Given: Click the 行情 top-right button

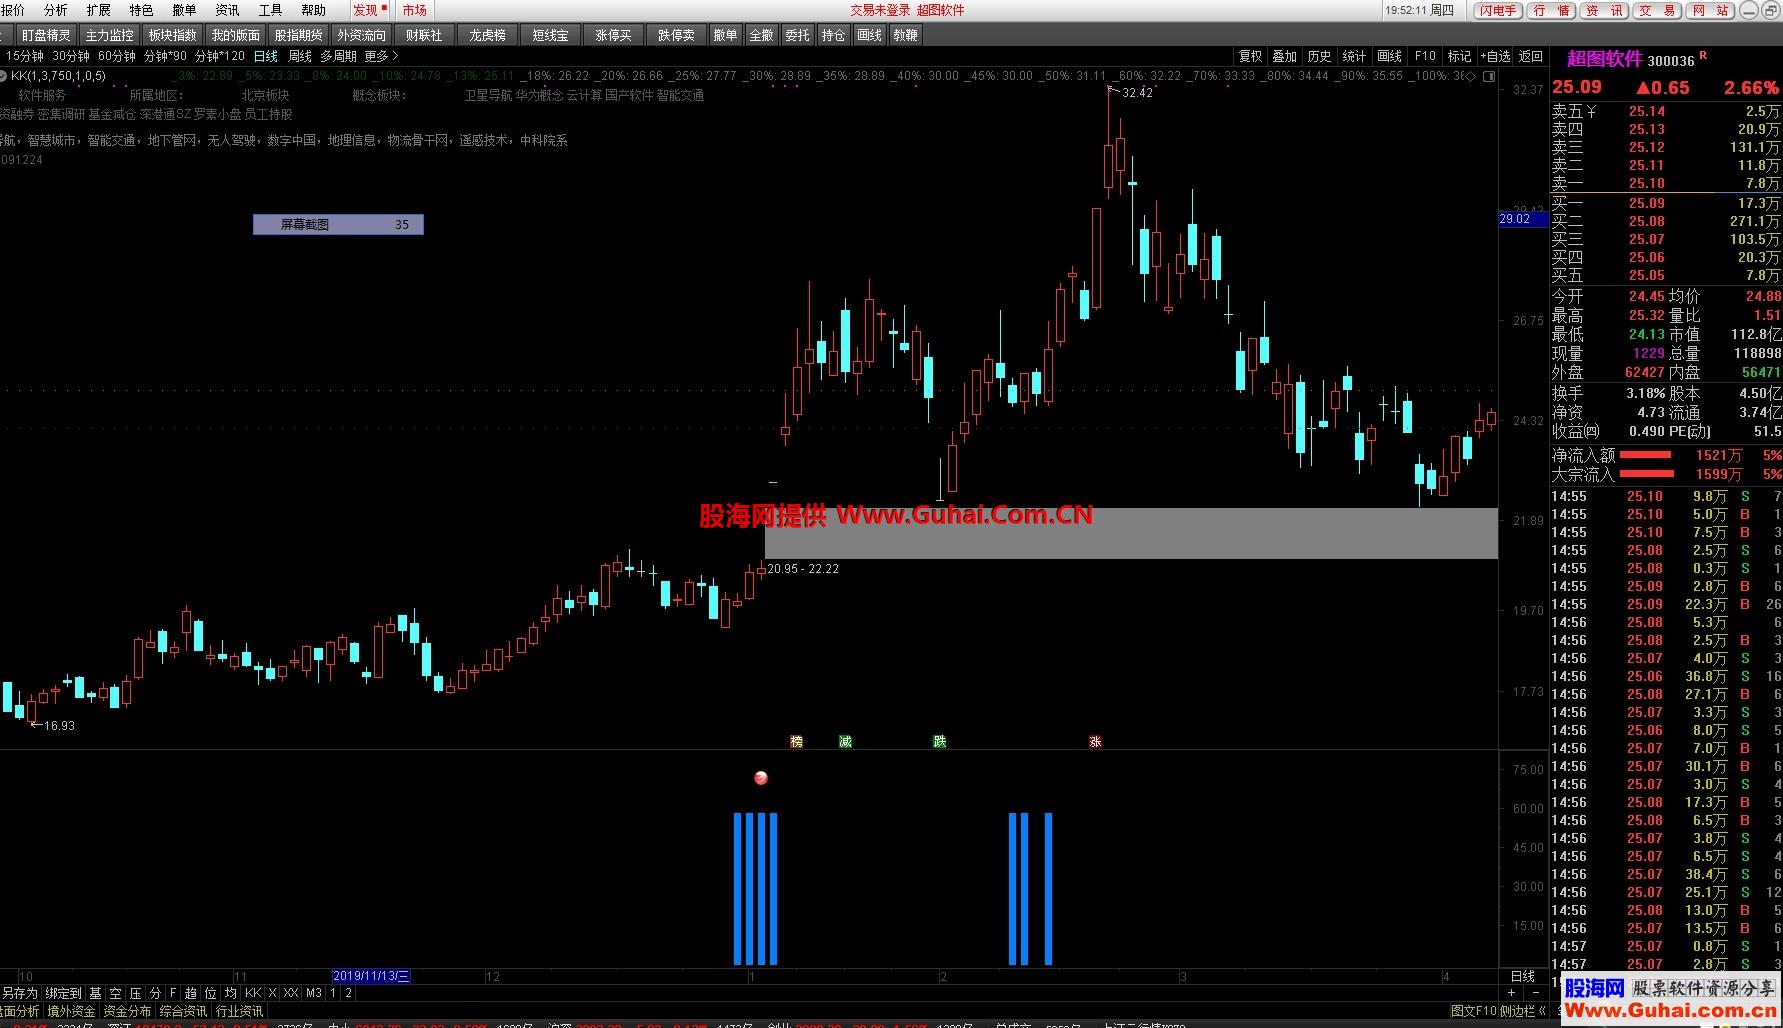Looking at the screenshot, I should click(1552, 10).
